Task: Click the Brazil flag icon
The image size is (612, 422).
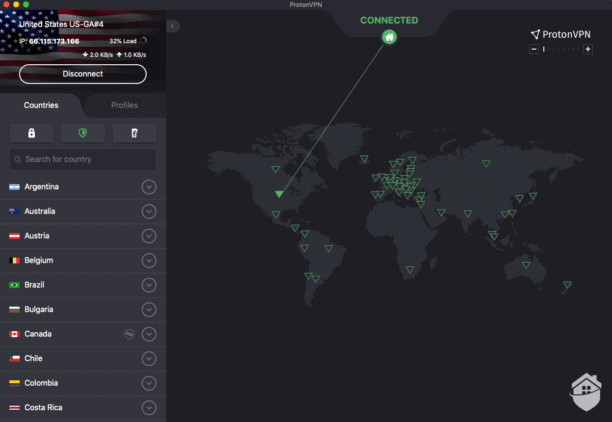Action: [x=14, y=285]
